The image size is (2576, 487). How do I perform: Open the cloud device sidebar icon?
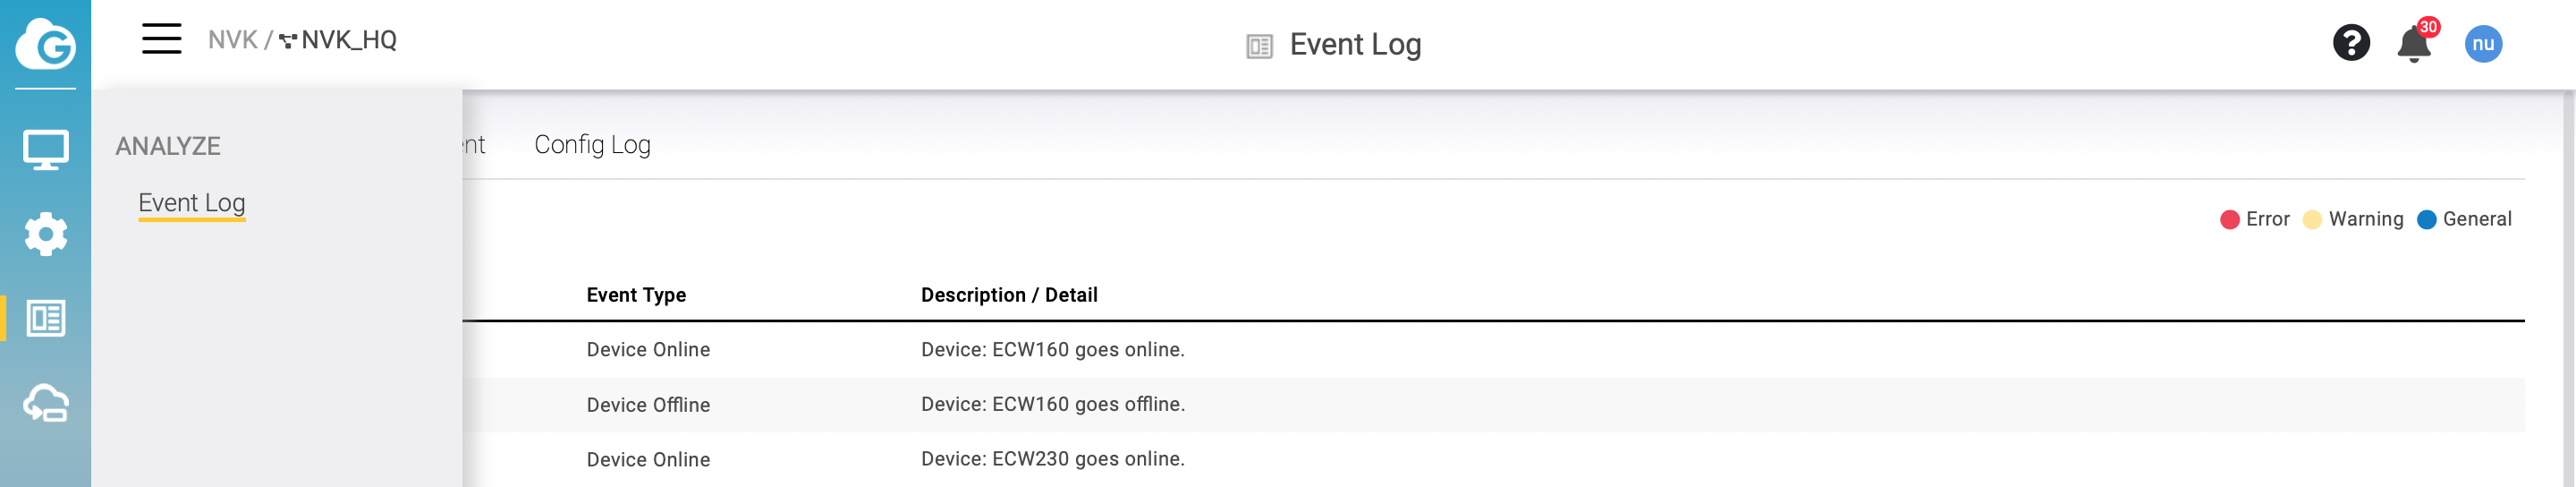point(45,404)
